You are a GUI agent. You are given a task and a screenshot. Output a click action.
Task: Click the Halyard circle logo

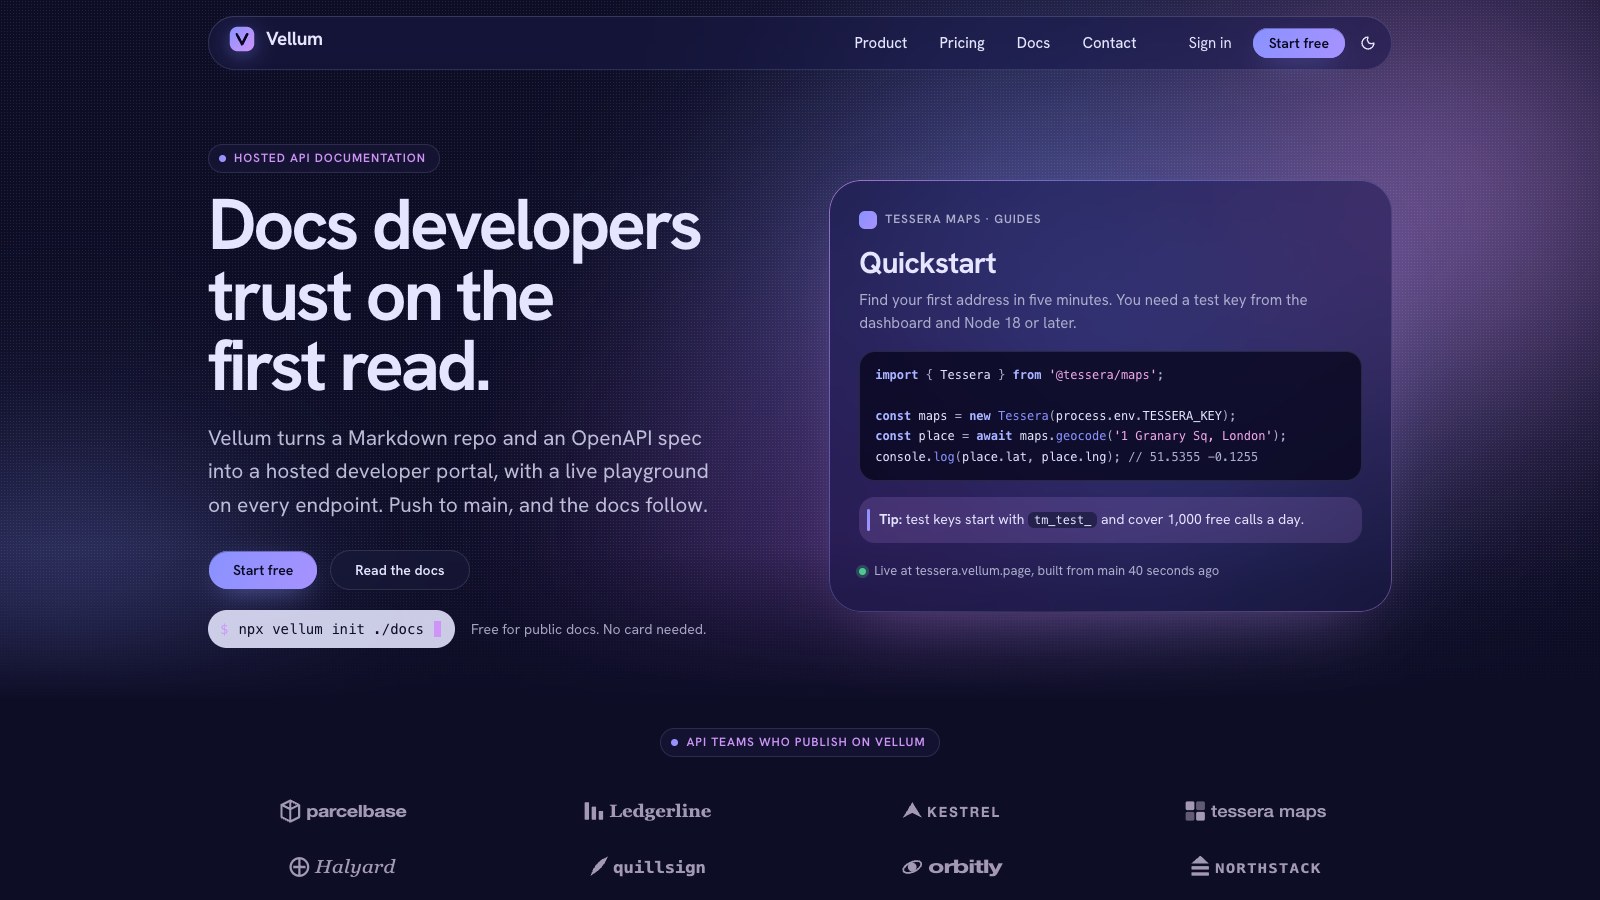[299, 867]
